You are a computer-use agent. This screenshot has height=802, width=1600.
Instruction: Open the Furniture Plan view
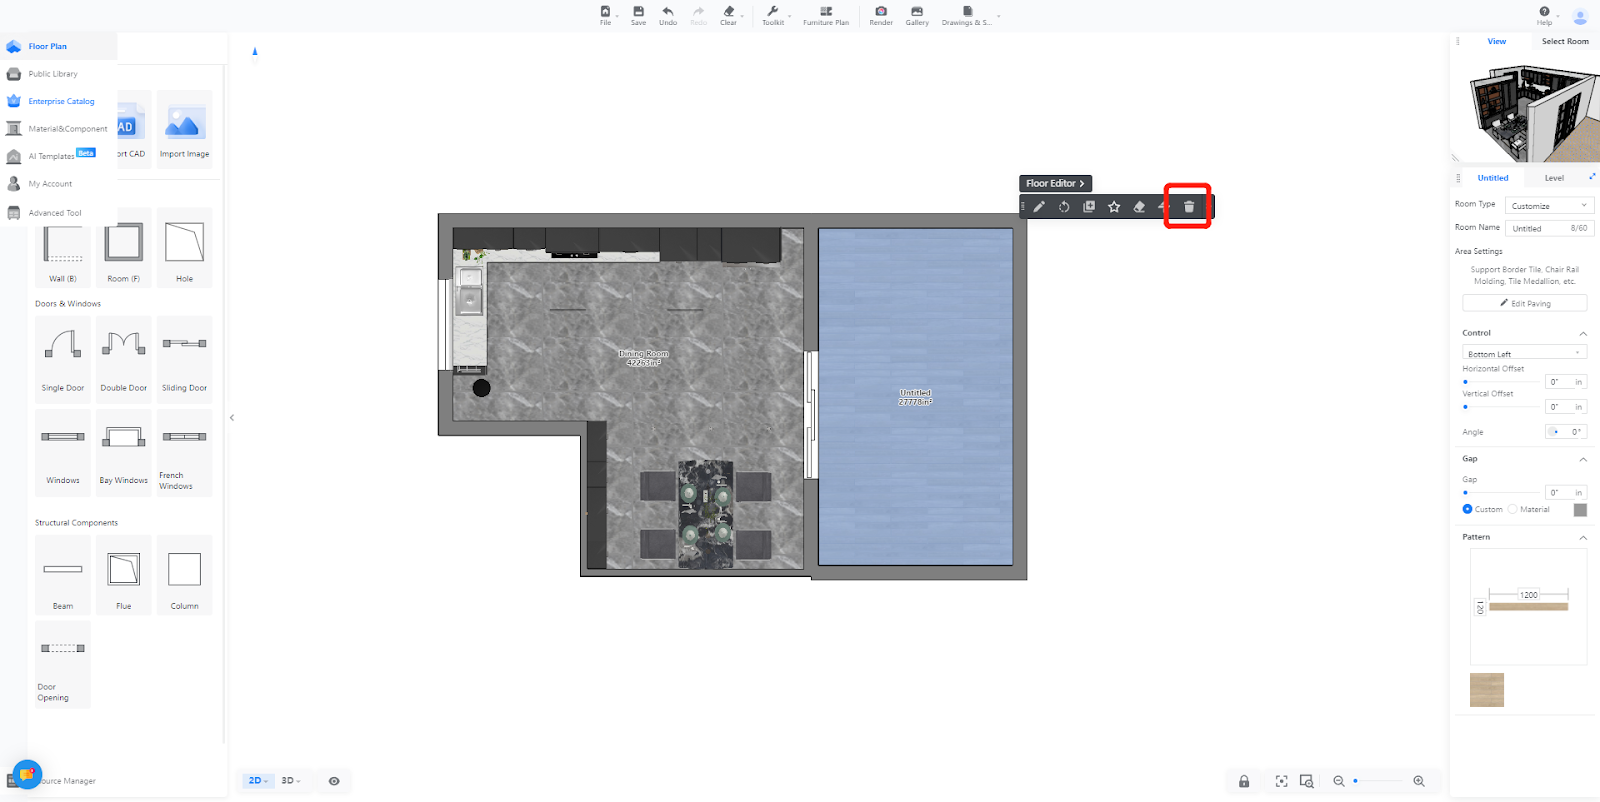click(x=826, y=15)
